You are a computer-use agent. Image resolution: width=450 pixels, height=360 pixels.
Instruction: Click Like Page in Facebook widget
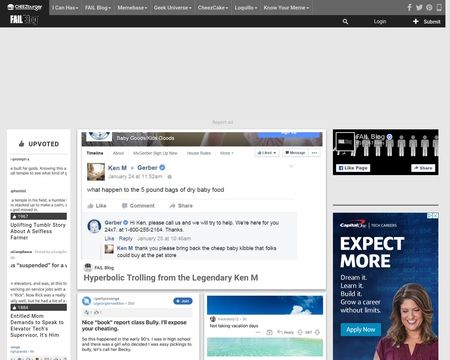pyautogui.click(x=353, y=168)
